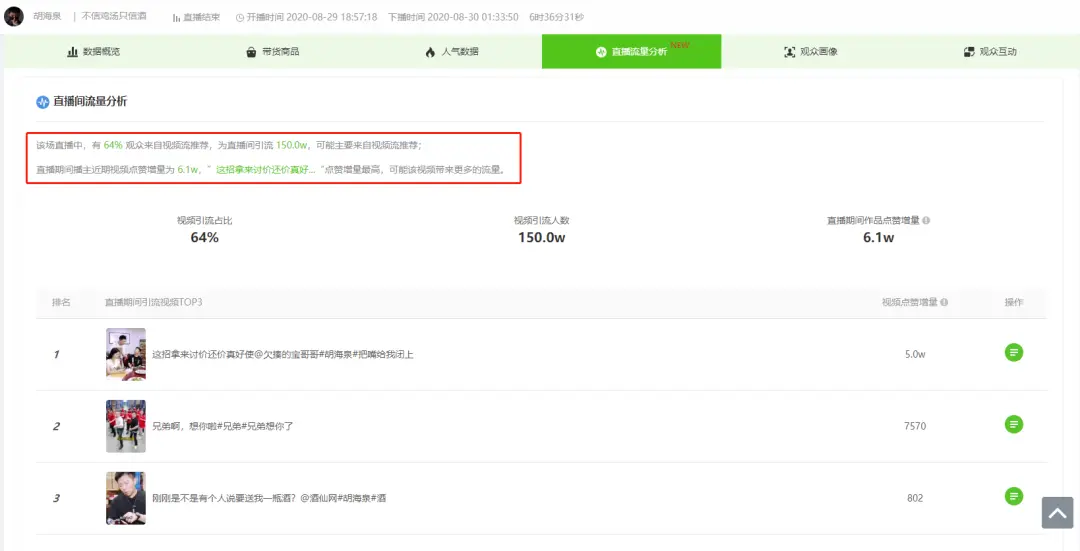
Task: Click the flame icon beside 人气数据
Action: pos(430,52)
